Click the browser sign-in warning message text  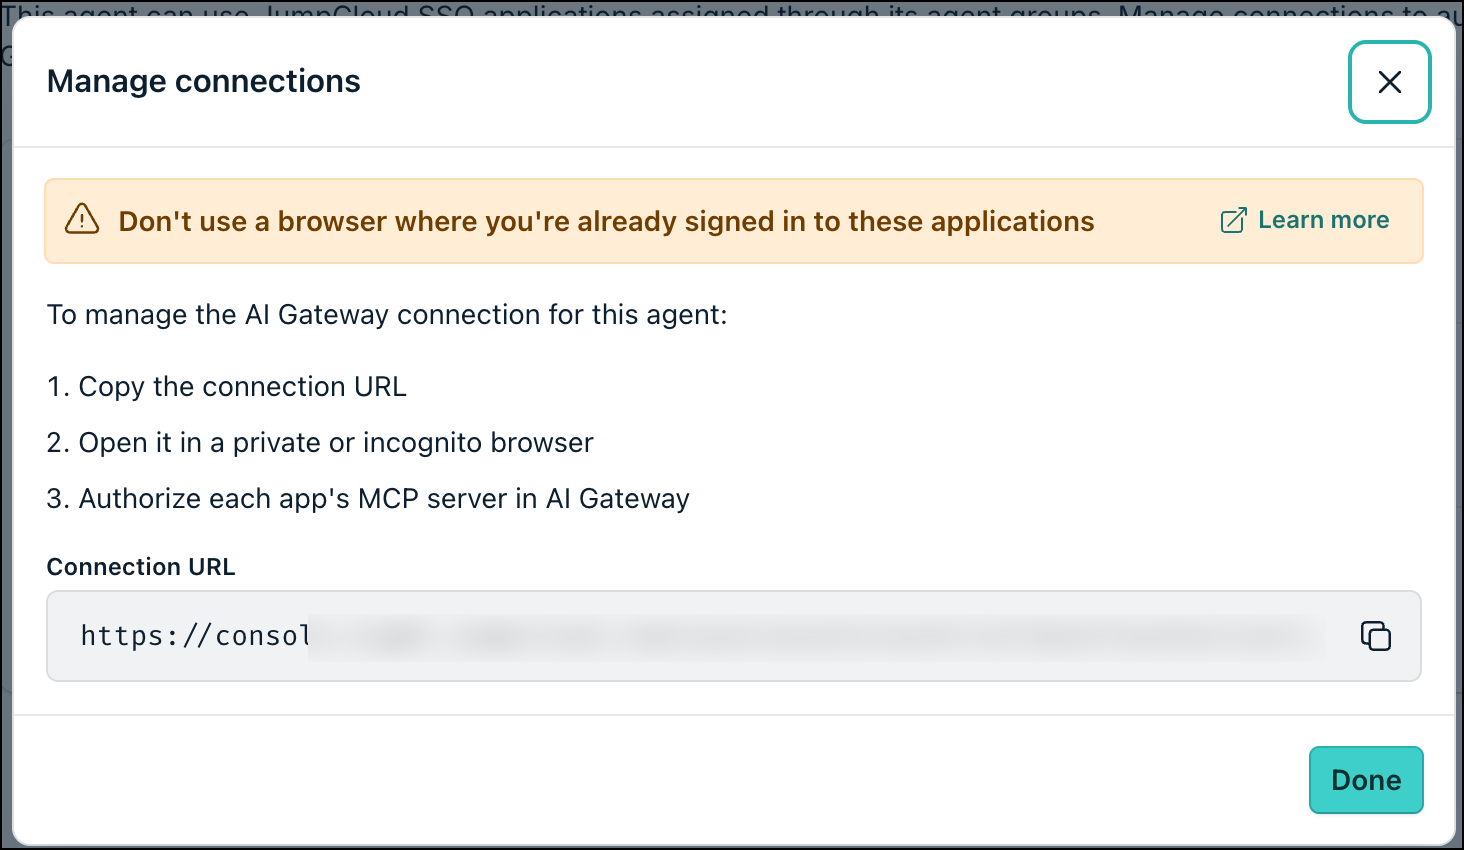tap(606, 221)
